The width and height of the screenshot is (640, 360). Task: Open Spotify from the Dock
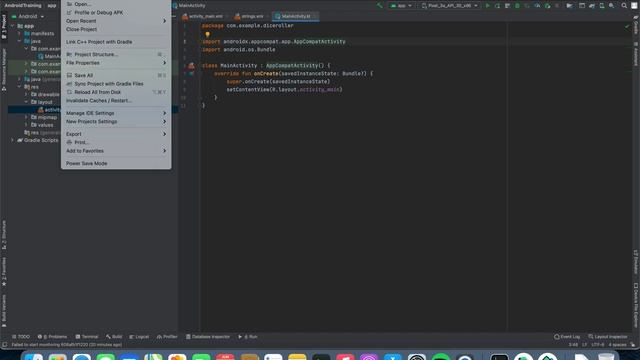tap(441, 356)
